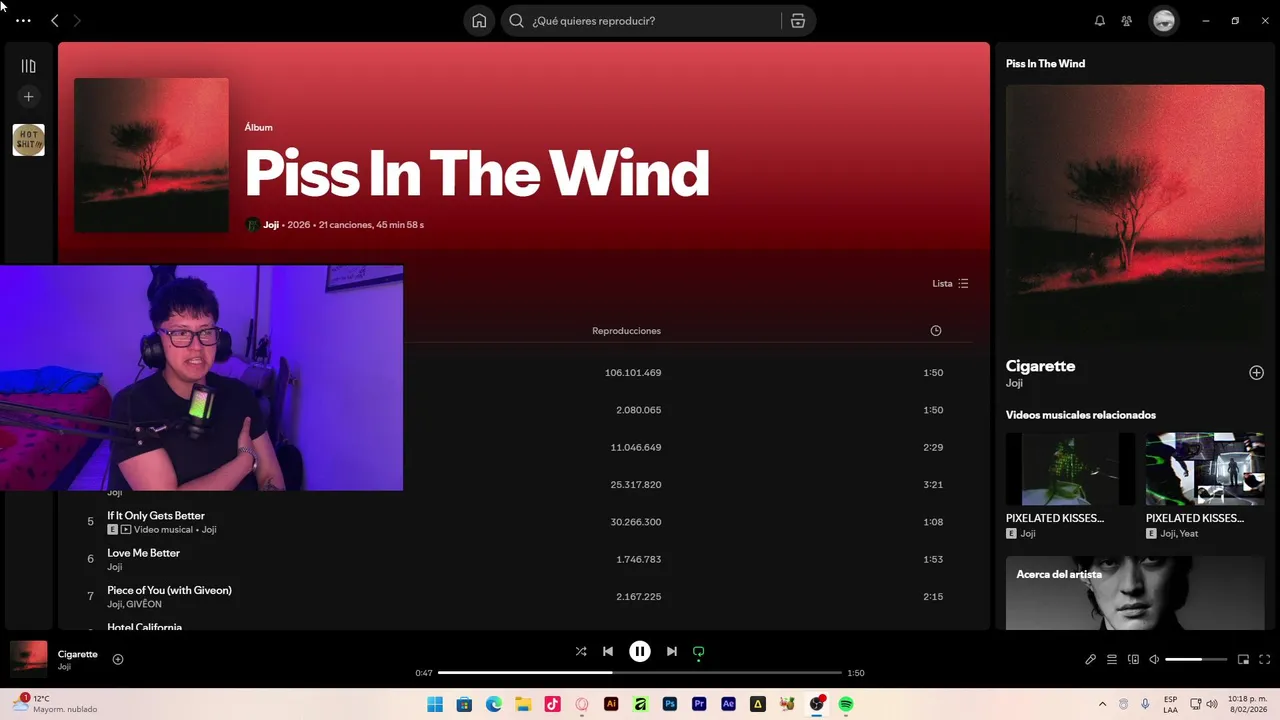Open Video musical link on track 5
1280x720 pixels.
(x=163, y=530)
